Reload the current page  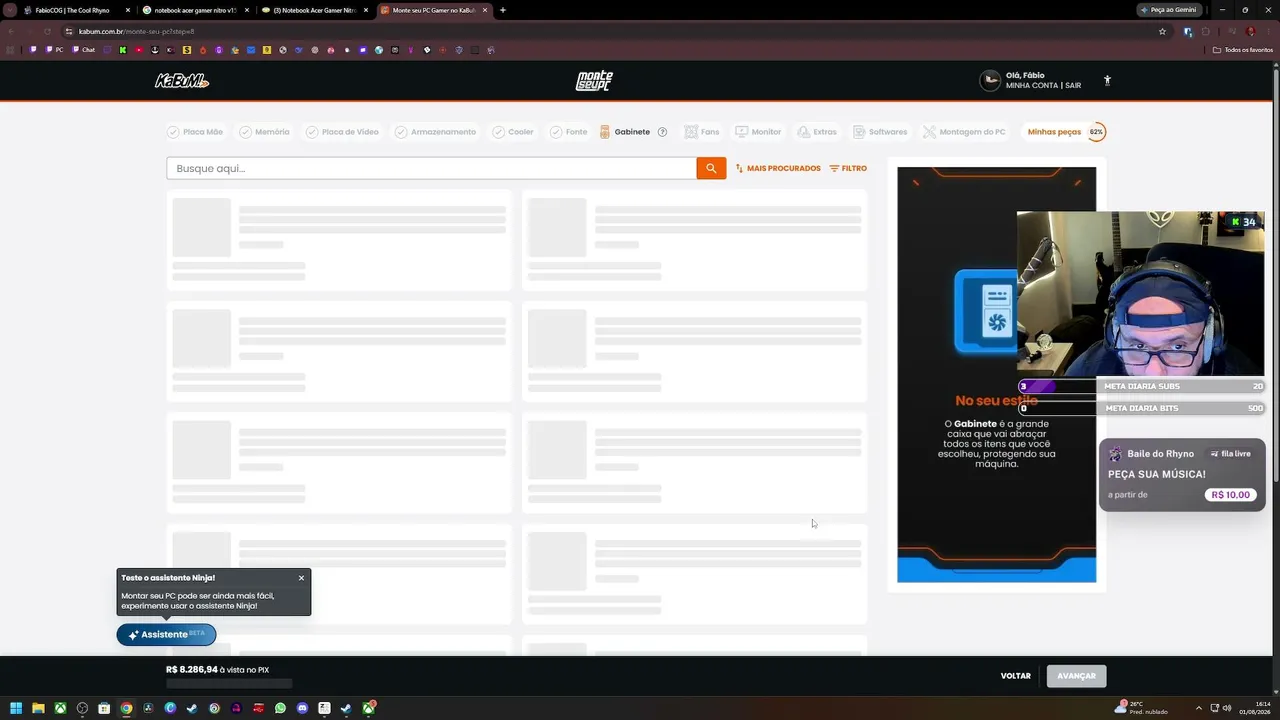click(x=46, y=31)
